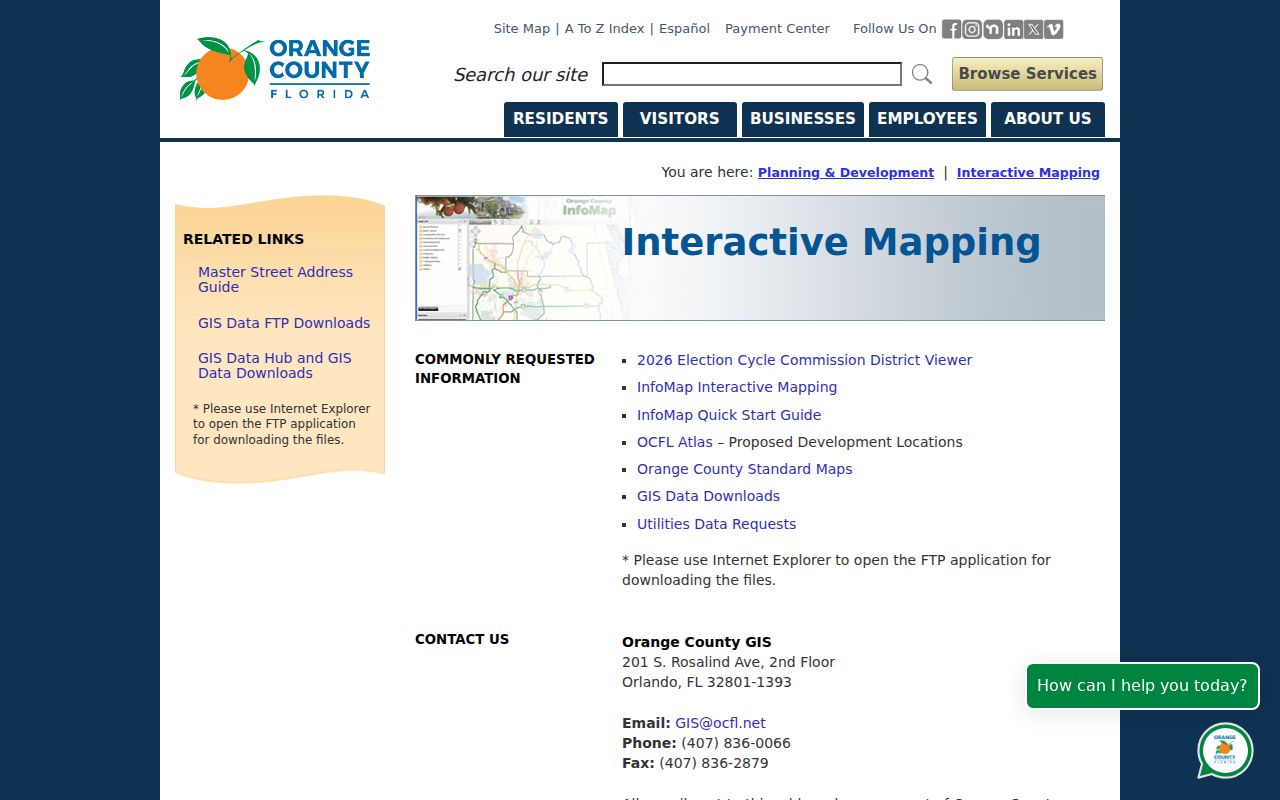Open 2026 Election Cycle Commission District Viewer
Viewport: 1280px width, 800px height.
click(804, 360)
